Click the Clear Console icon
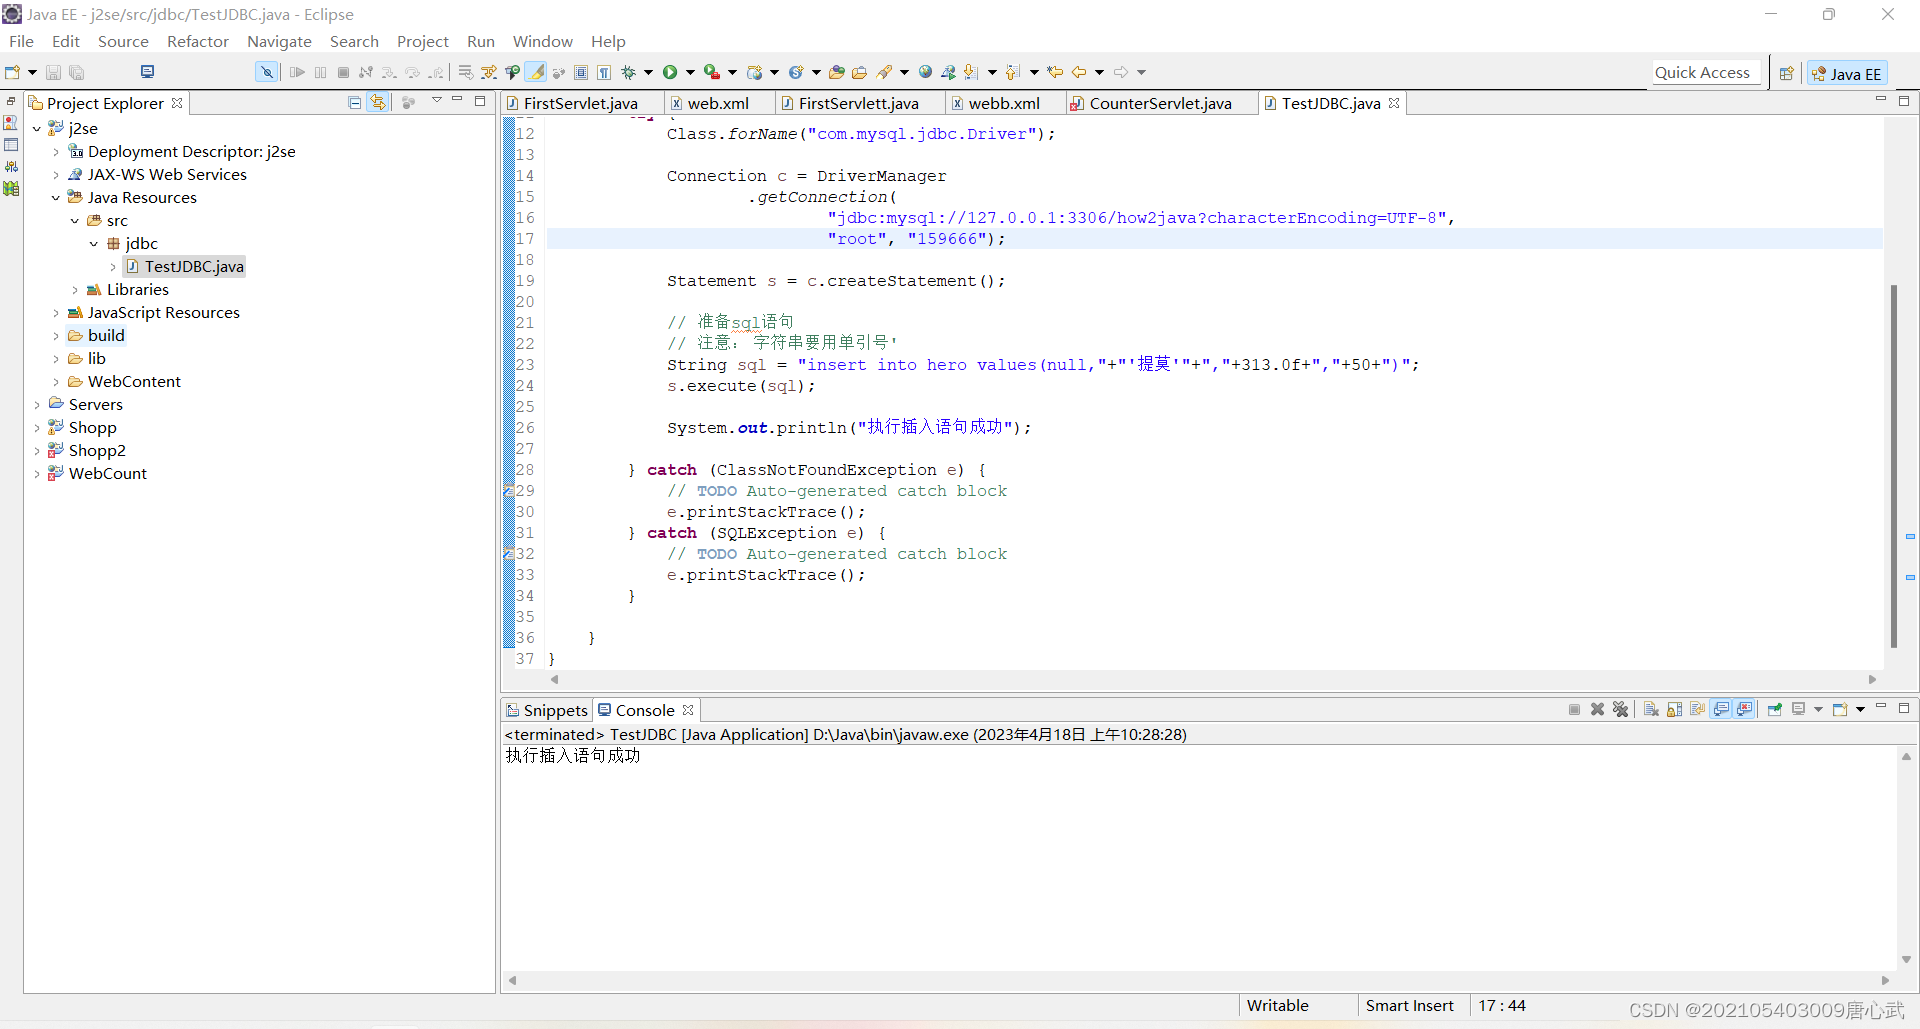1920x1029 pixels. point(1651,709)
